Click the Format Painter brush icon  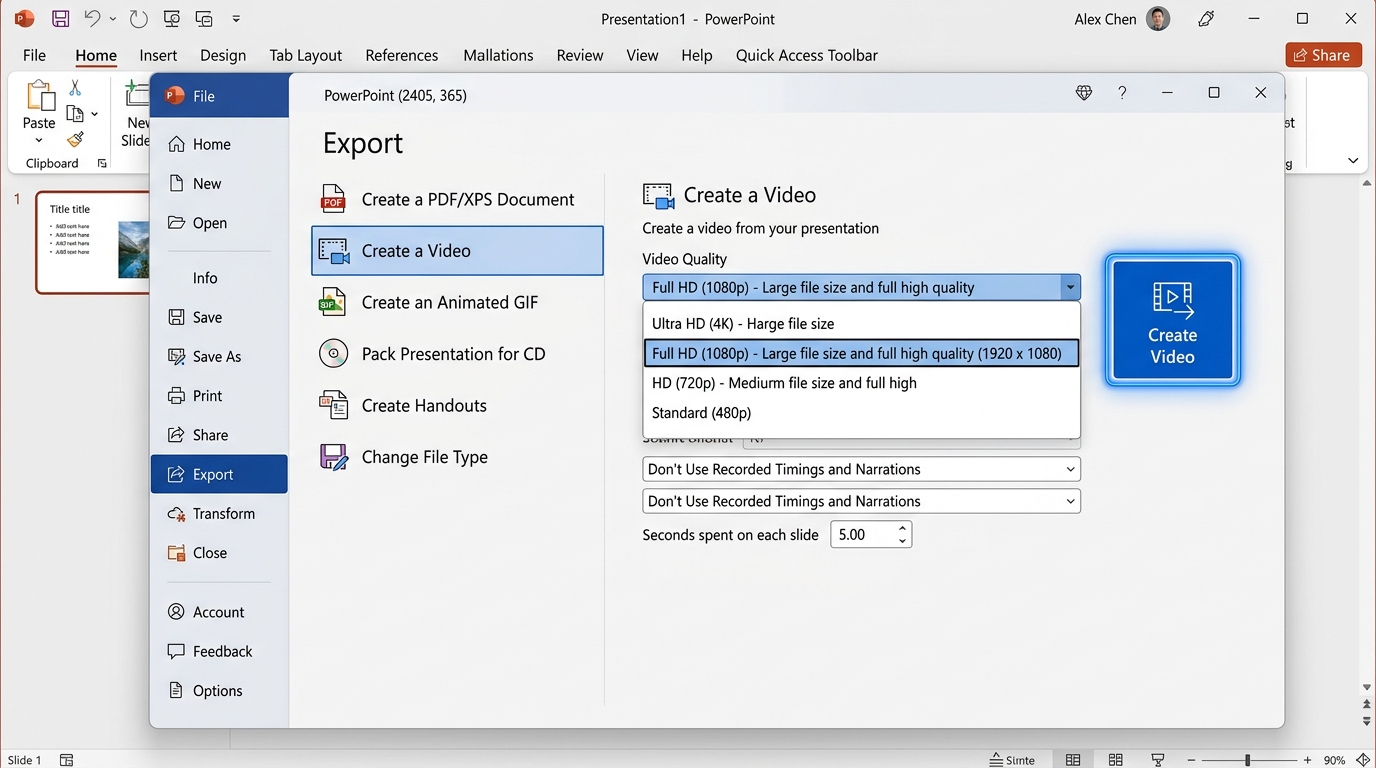75,139
